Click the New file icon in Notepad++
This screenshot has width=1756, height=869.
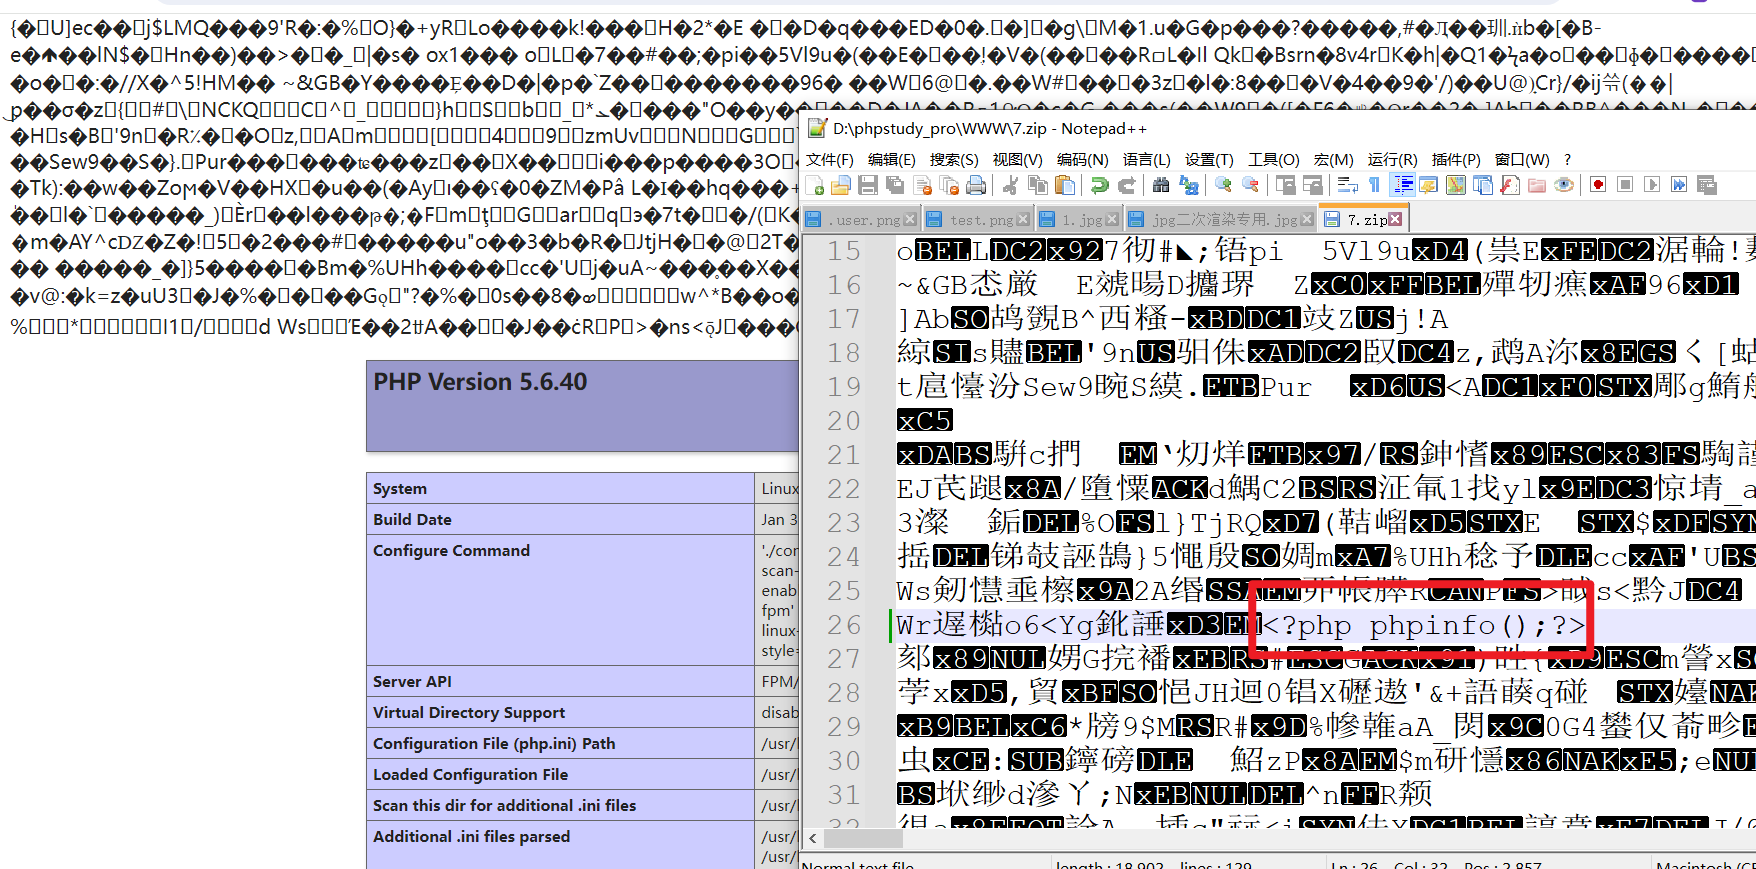(815, 185)
